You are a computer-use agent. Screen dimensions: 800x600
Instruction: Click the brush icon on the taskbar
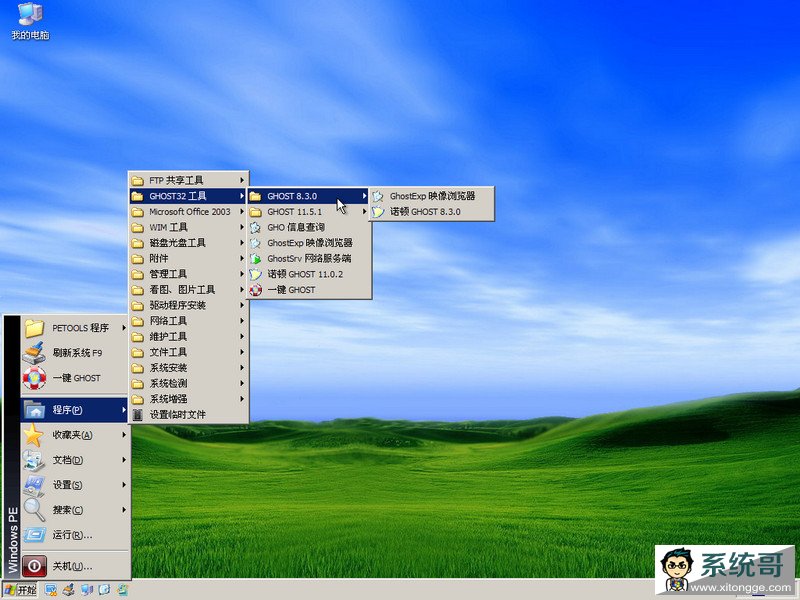click(x=68, y=590)
